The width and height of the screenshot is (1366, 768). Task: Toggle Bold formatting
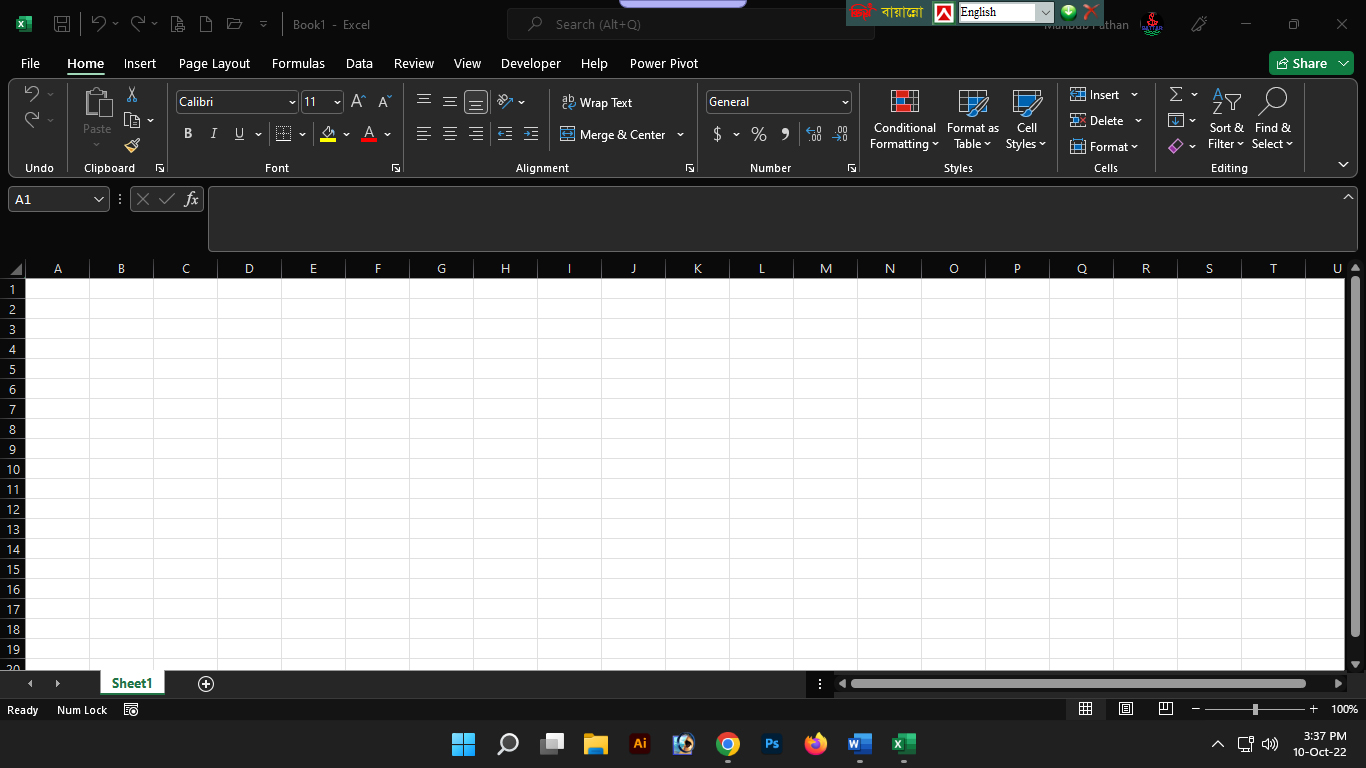[x=188, y=134]
